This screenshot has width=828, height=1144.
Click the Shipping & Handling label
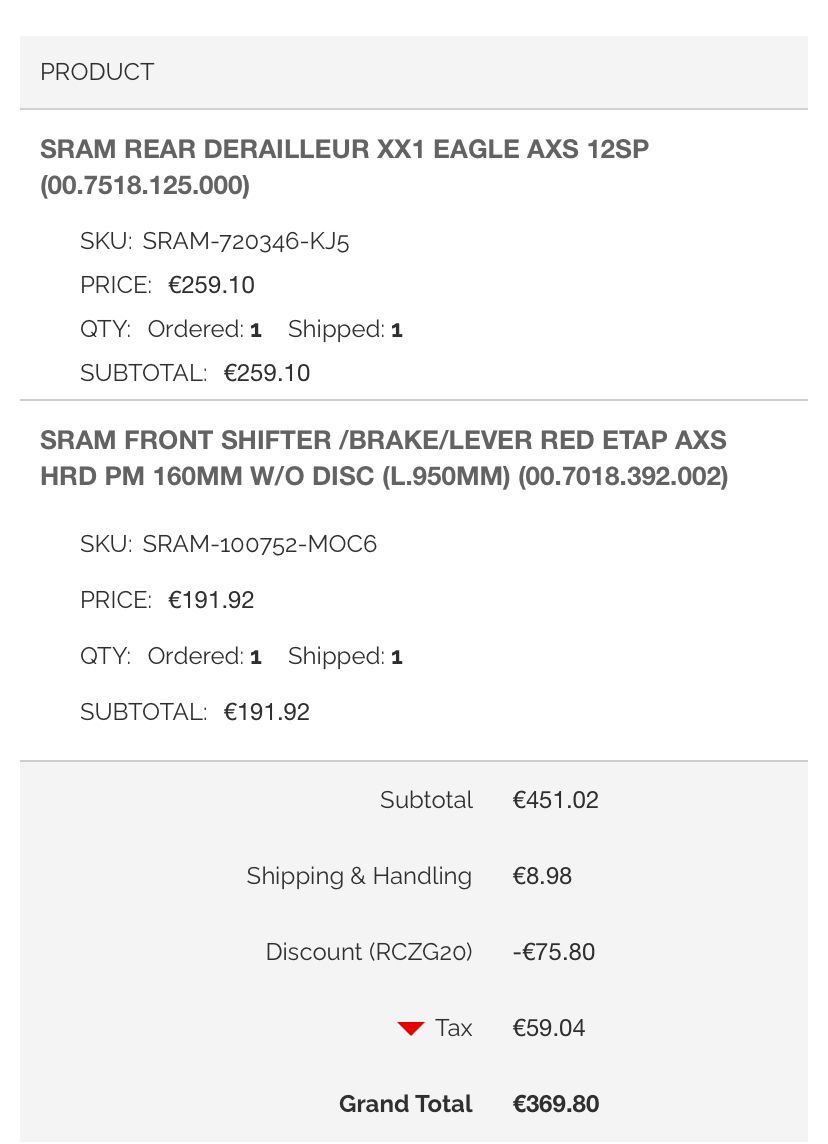tap(359, 877)
